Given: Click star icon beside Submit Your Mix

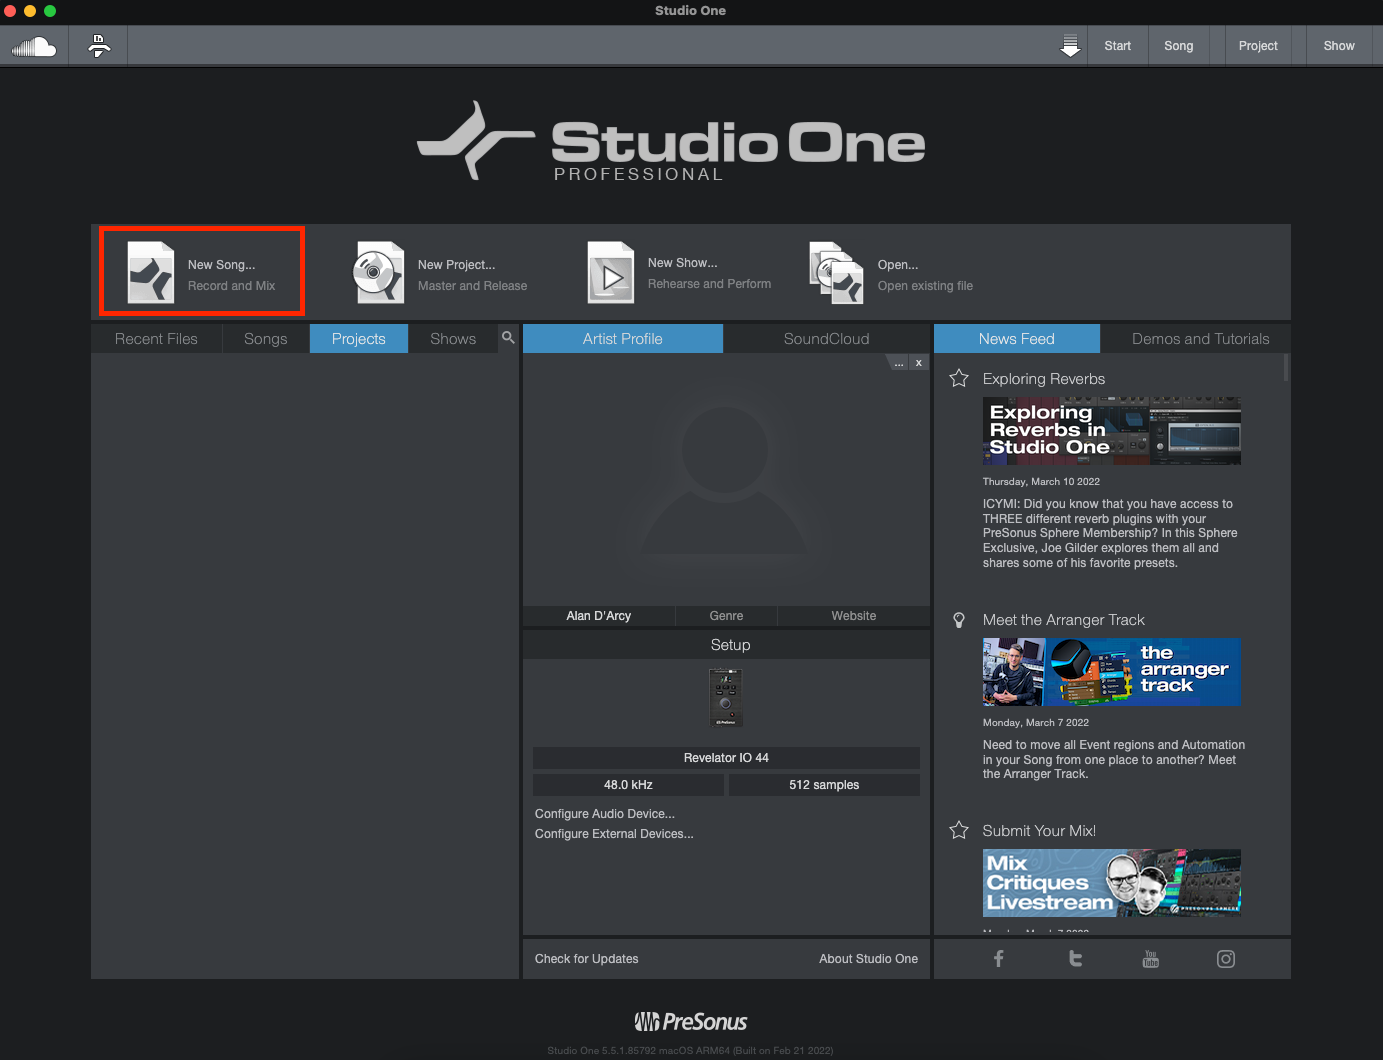Looking at the screenshot, I should click(x=959, y=830).
